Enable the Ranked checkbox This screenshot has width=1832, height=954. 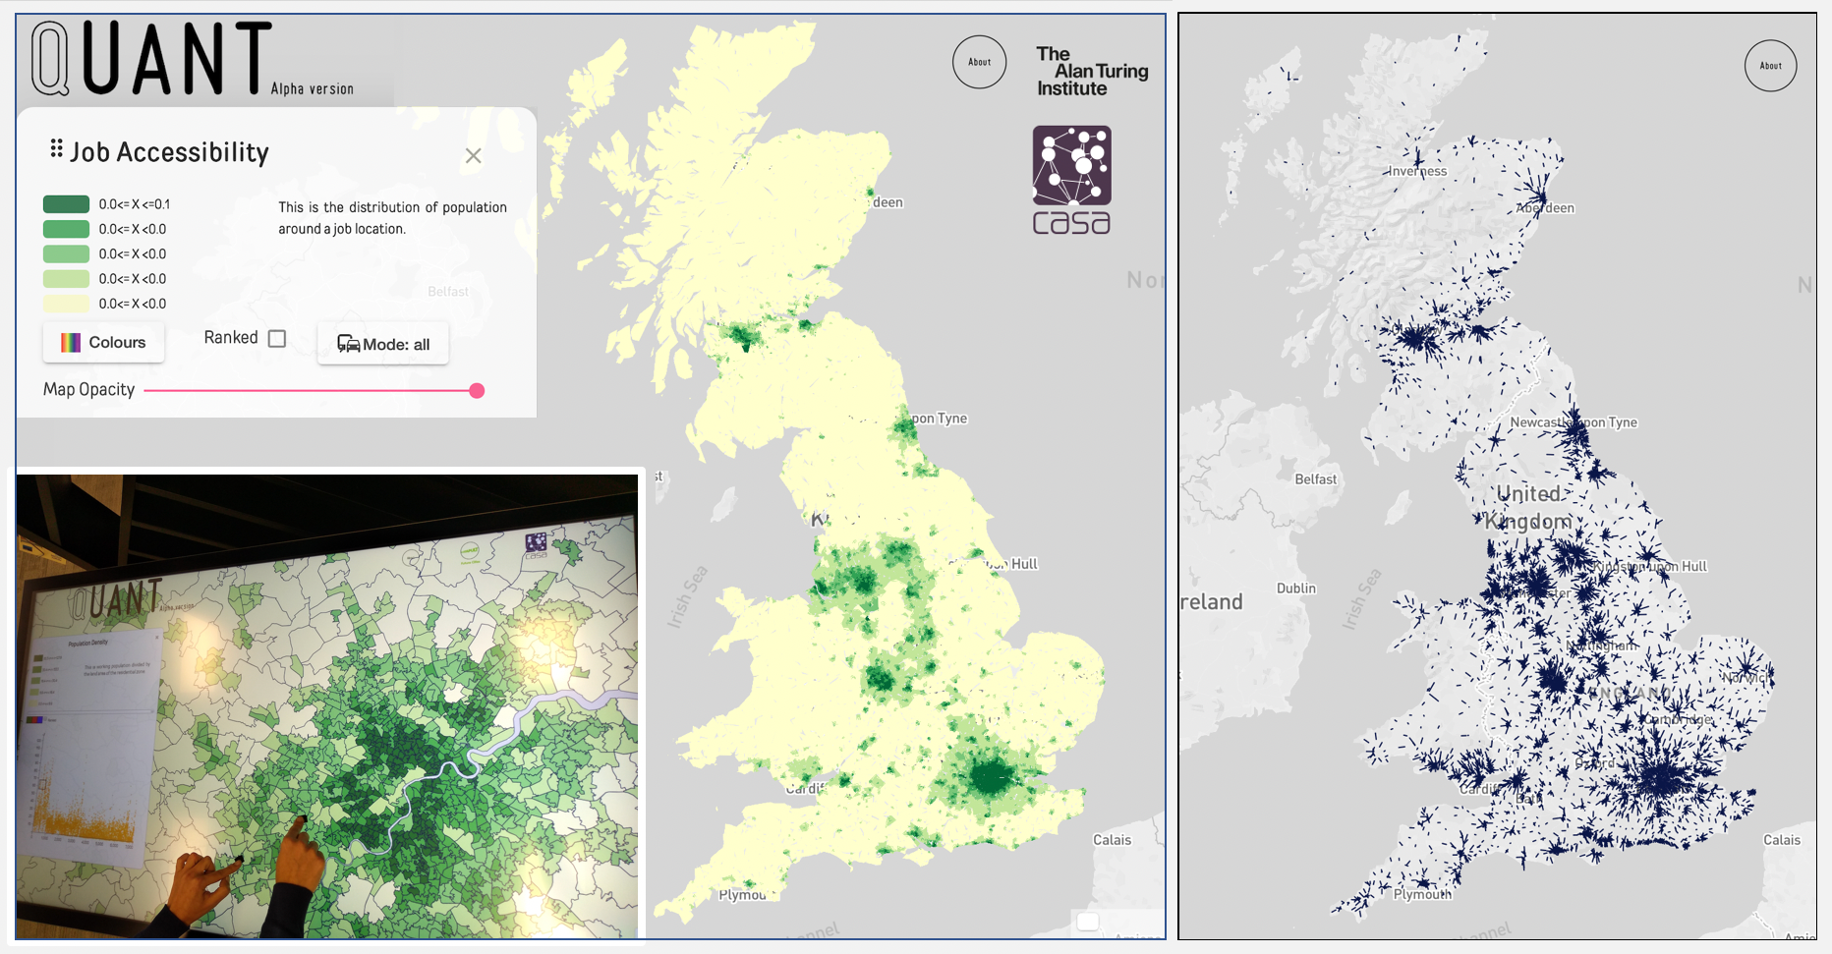[x=277, y=339]
